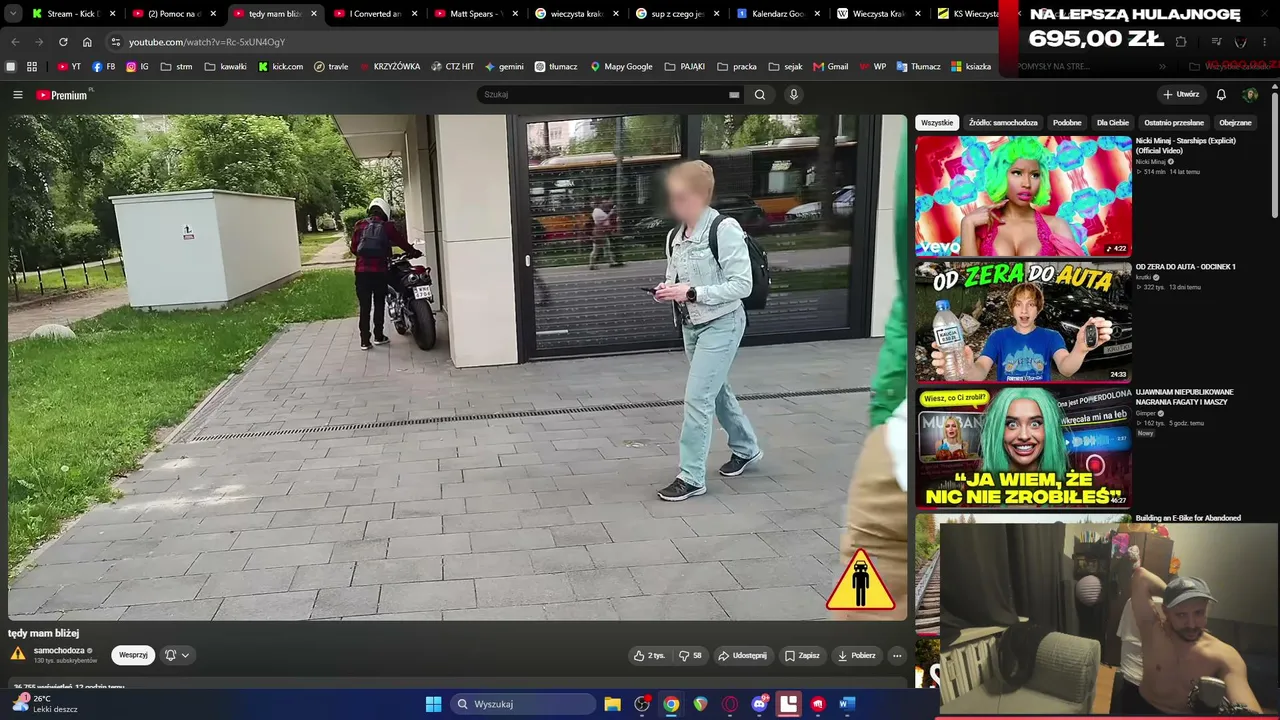Open the sejak bookmarks folder
Screen dimensions: 1280x720
[x=785, y=67]
